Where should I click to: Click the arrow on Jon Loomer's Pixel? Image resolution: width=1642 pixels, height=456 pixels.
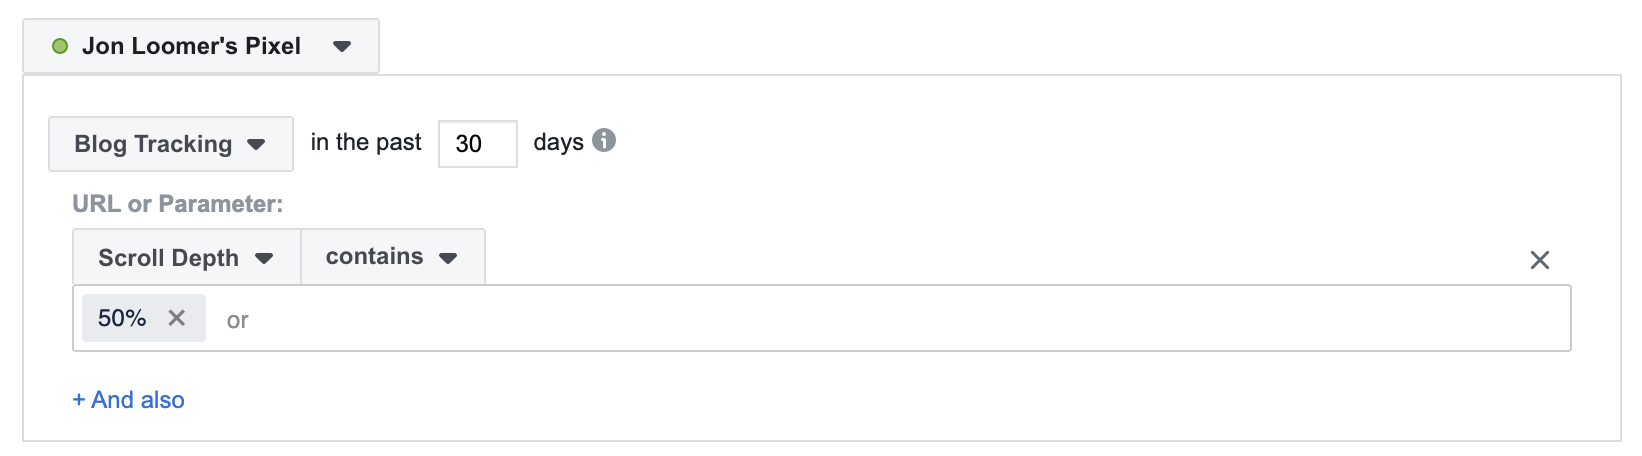[x=342, y=46]
